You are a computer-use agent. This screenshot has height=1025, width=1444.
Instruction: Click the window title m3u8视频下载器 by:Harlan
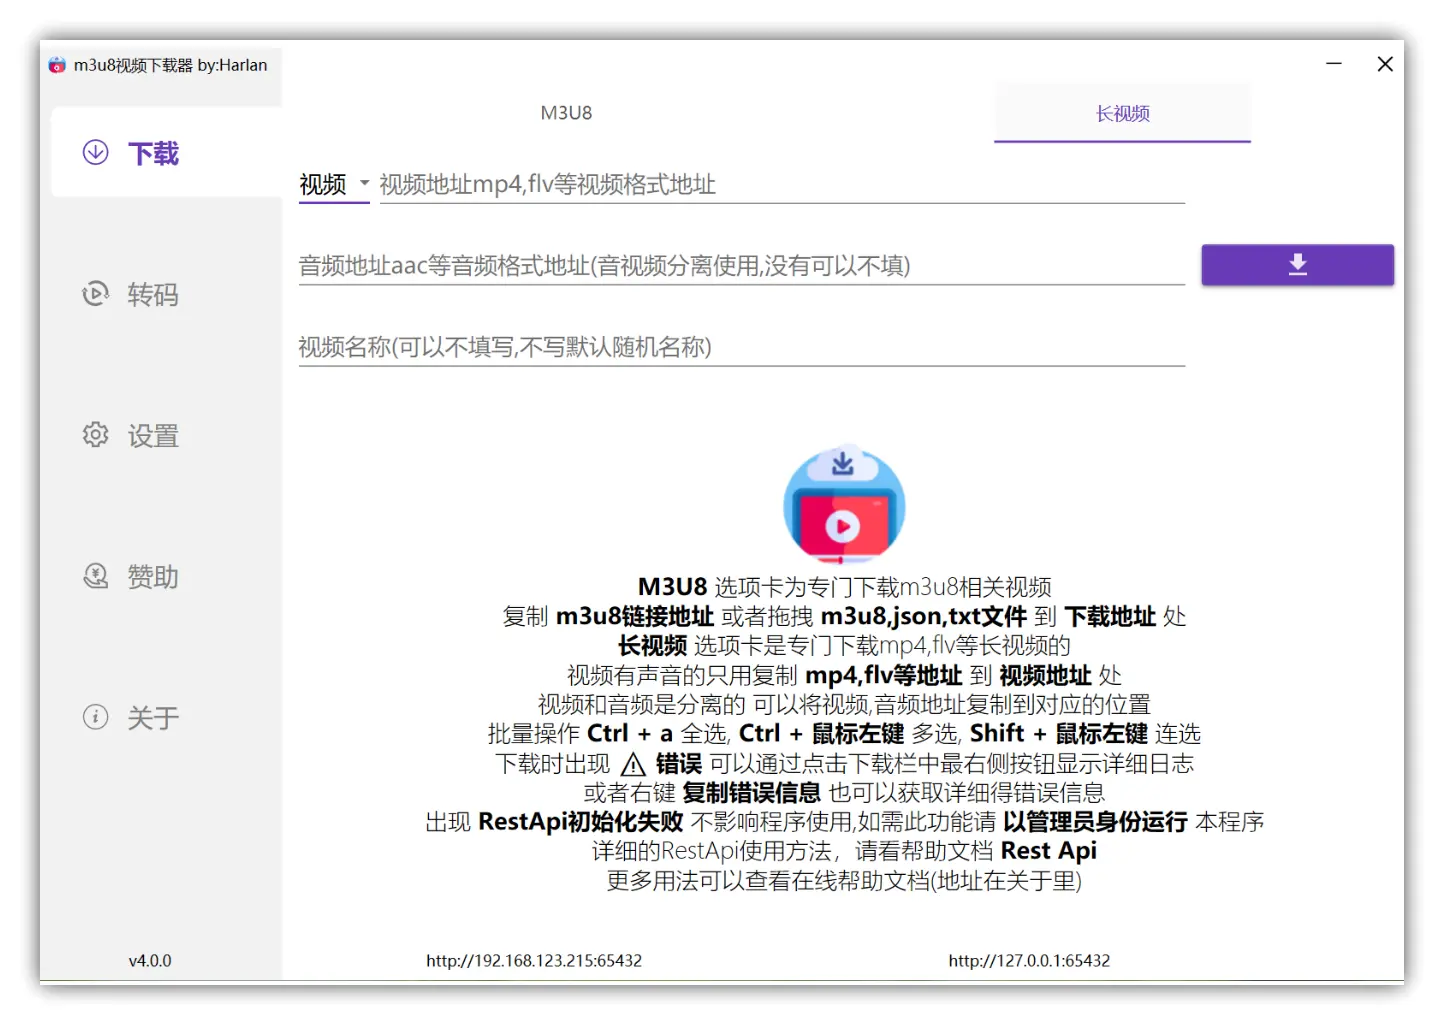pos(170,65)
